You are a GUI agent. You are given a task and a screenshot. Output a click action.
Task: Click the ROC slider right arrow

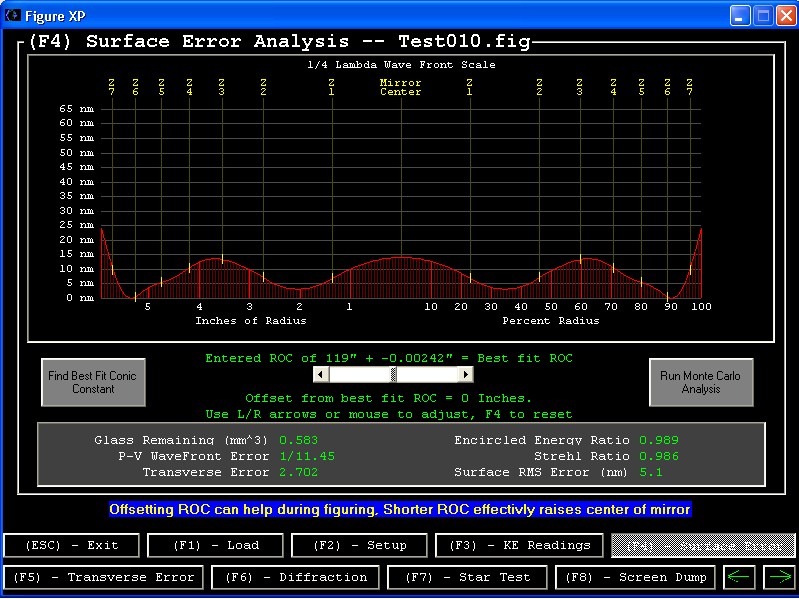(x=466, y=375)
